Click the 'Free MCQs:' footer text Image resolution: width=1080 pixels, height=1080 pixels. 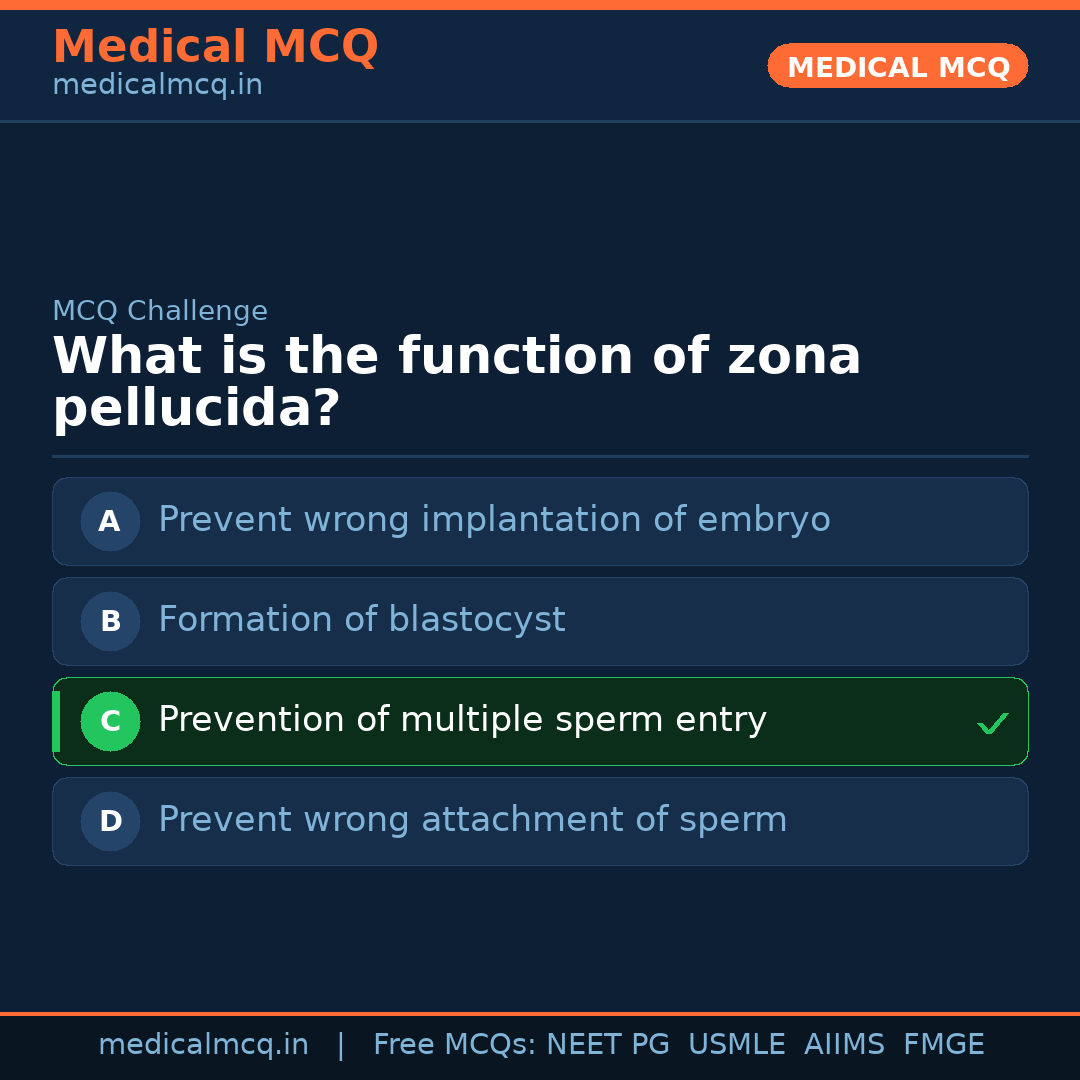tap(455, 1045)
